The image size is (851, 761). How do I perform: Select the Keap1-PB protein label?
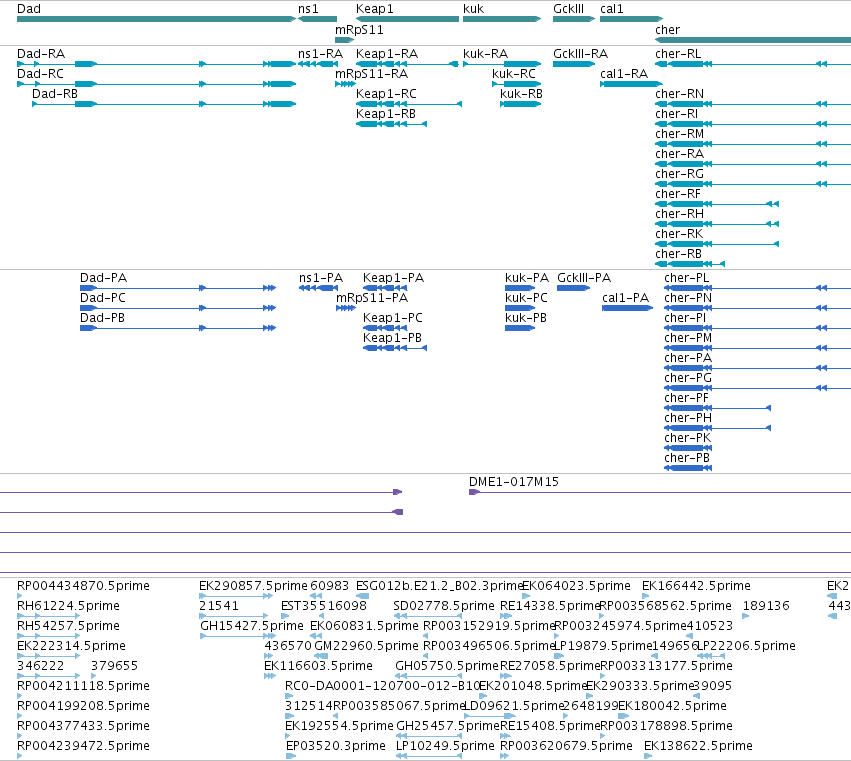click(x=392, y=338)
